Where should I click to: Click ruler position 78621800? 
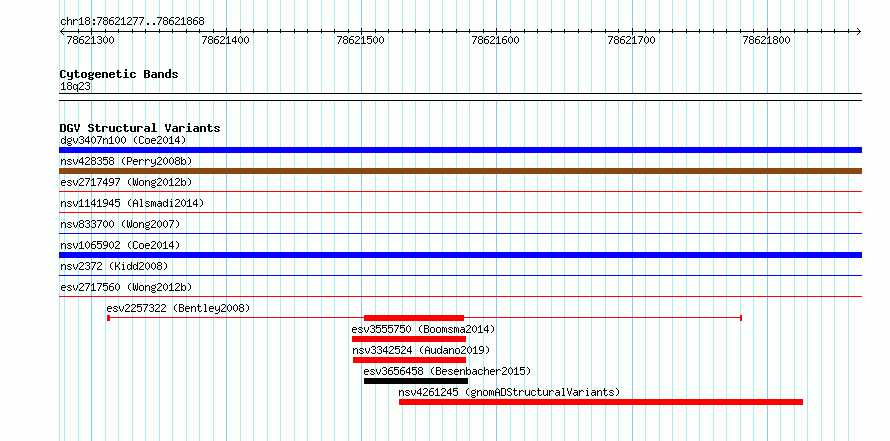point(766,40)
